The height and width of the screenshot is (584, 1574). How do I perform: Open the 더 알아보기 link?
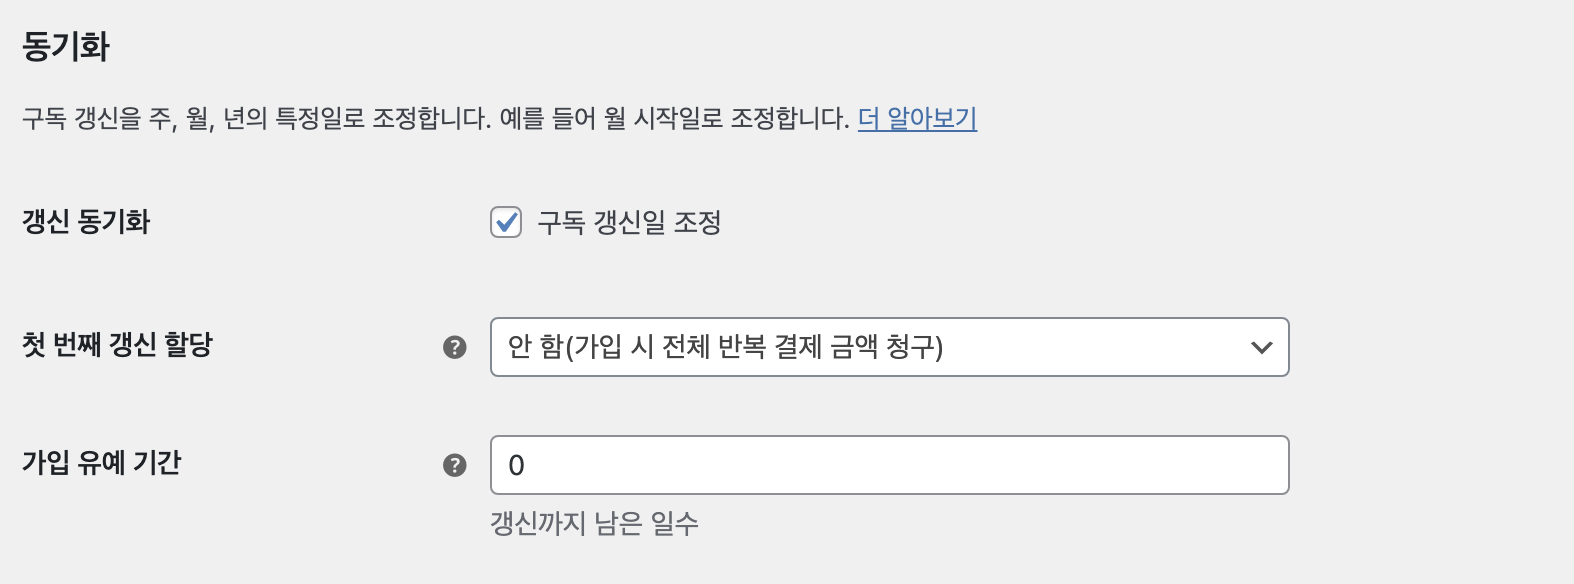917,119
